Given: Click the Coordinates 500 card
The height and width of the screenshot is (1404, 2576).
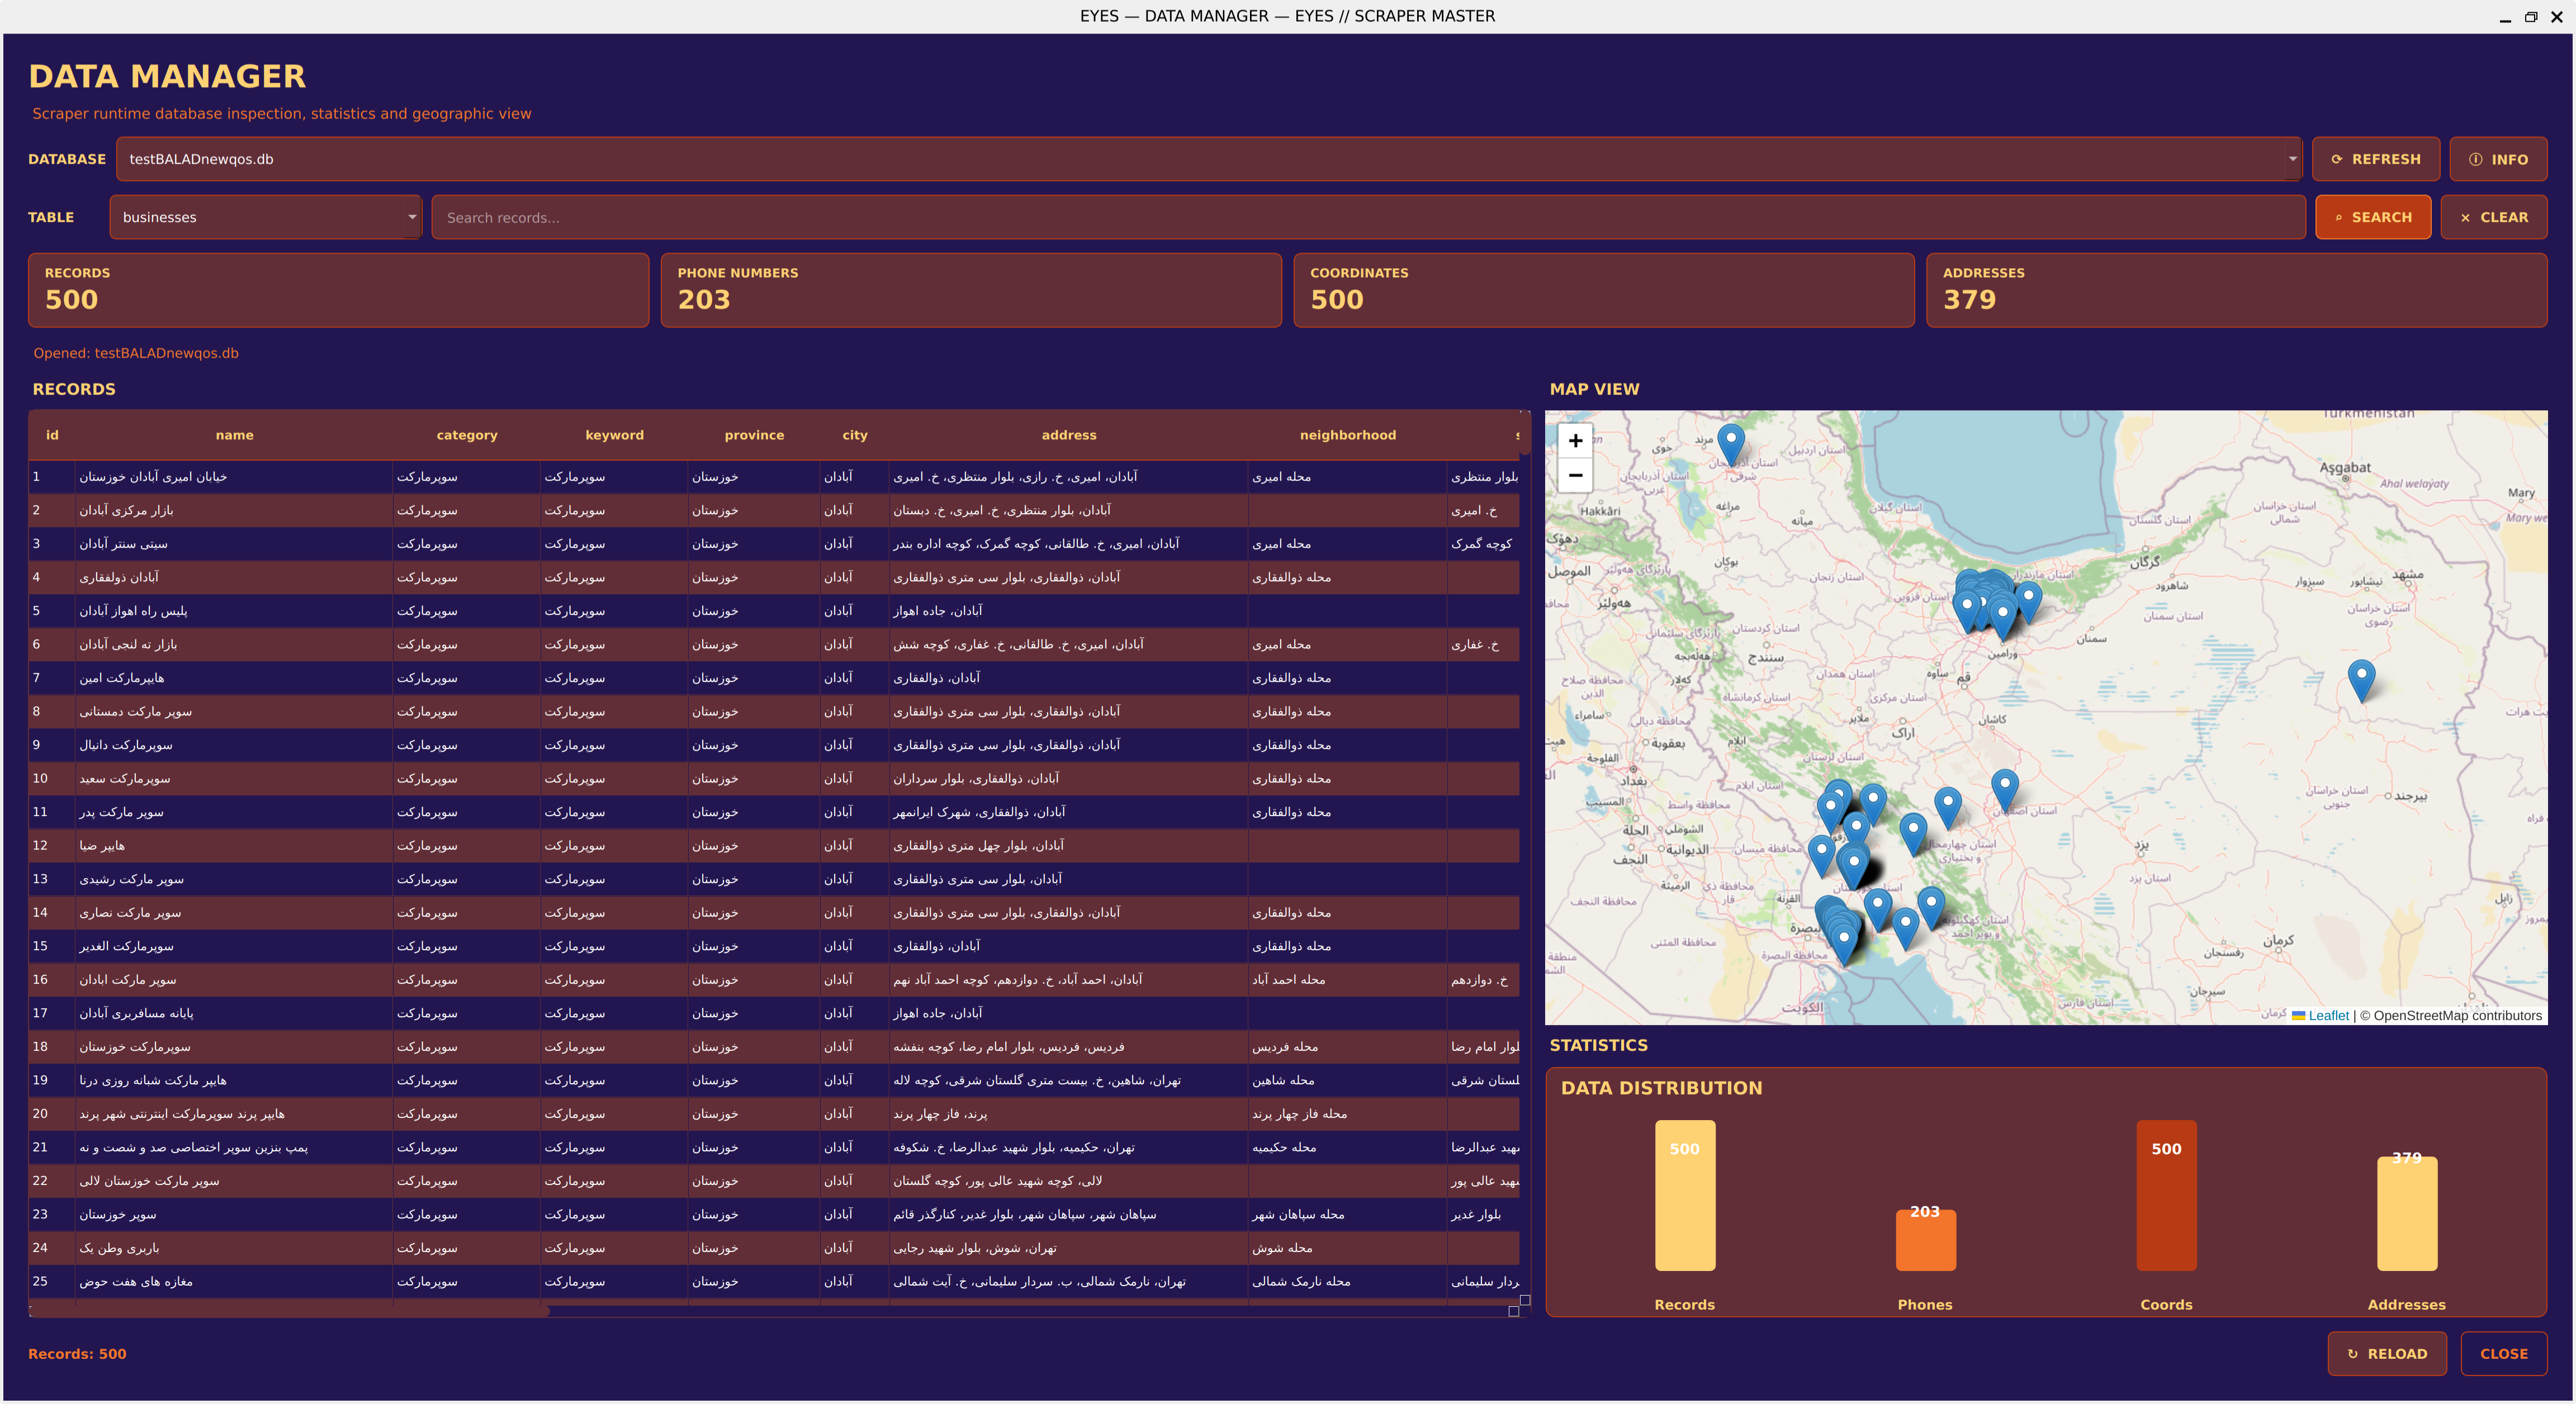Looking at the screenshot, I should click(1604, 290).
